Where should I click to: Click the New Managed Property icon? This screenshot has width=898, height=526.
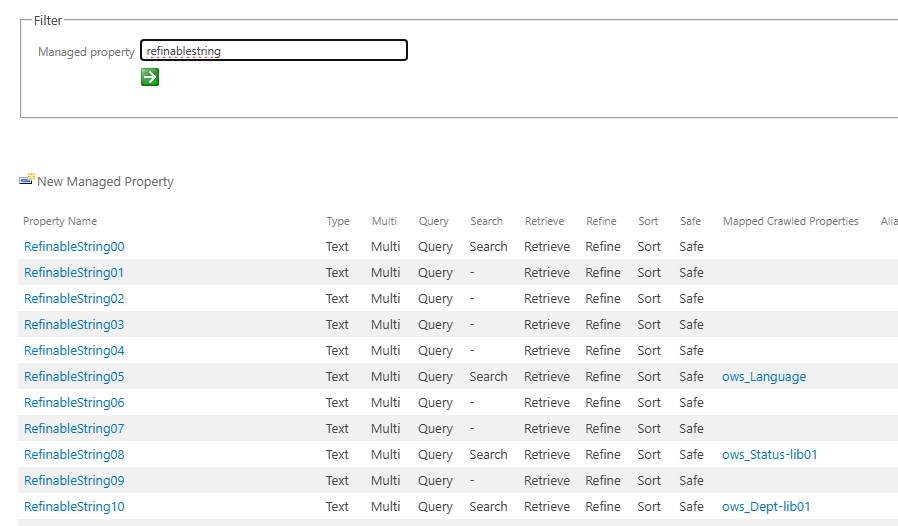tap(27, 179)
